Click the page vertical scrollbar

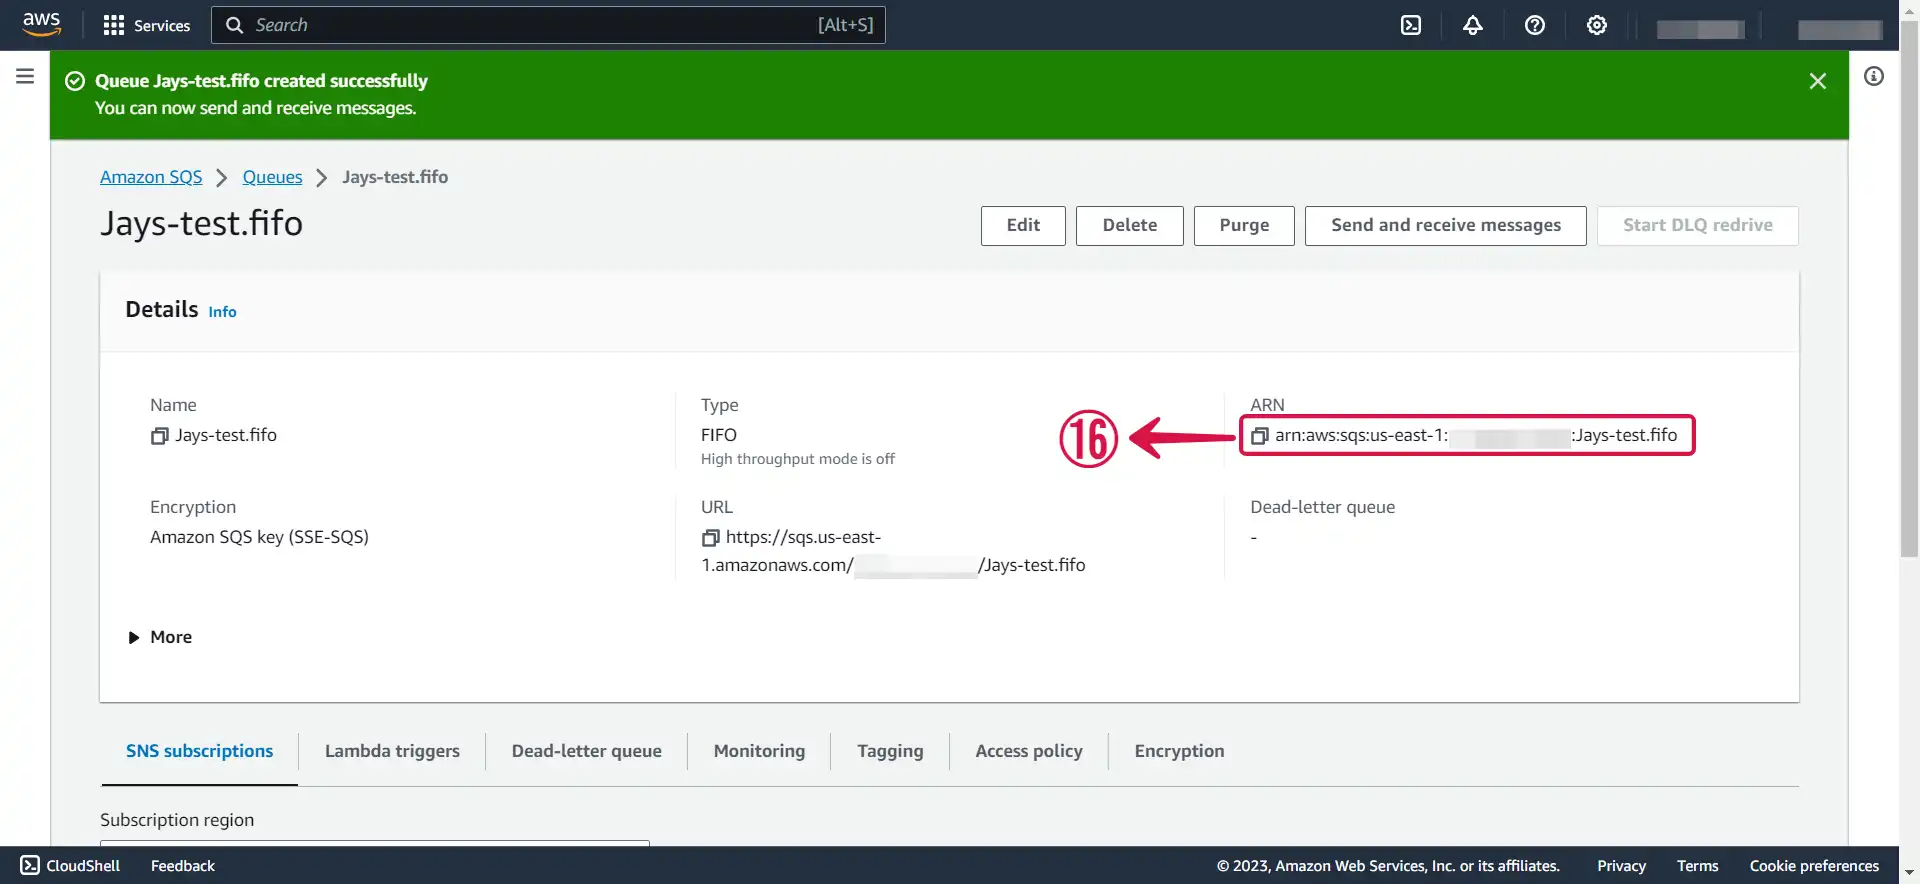click(x=1909, y=290)
